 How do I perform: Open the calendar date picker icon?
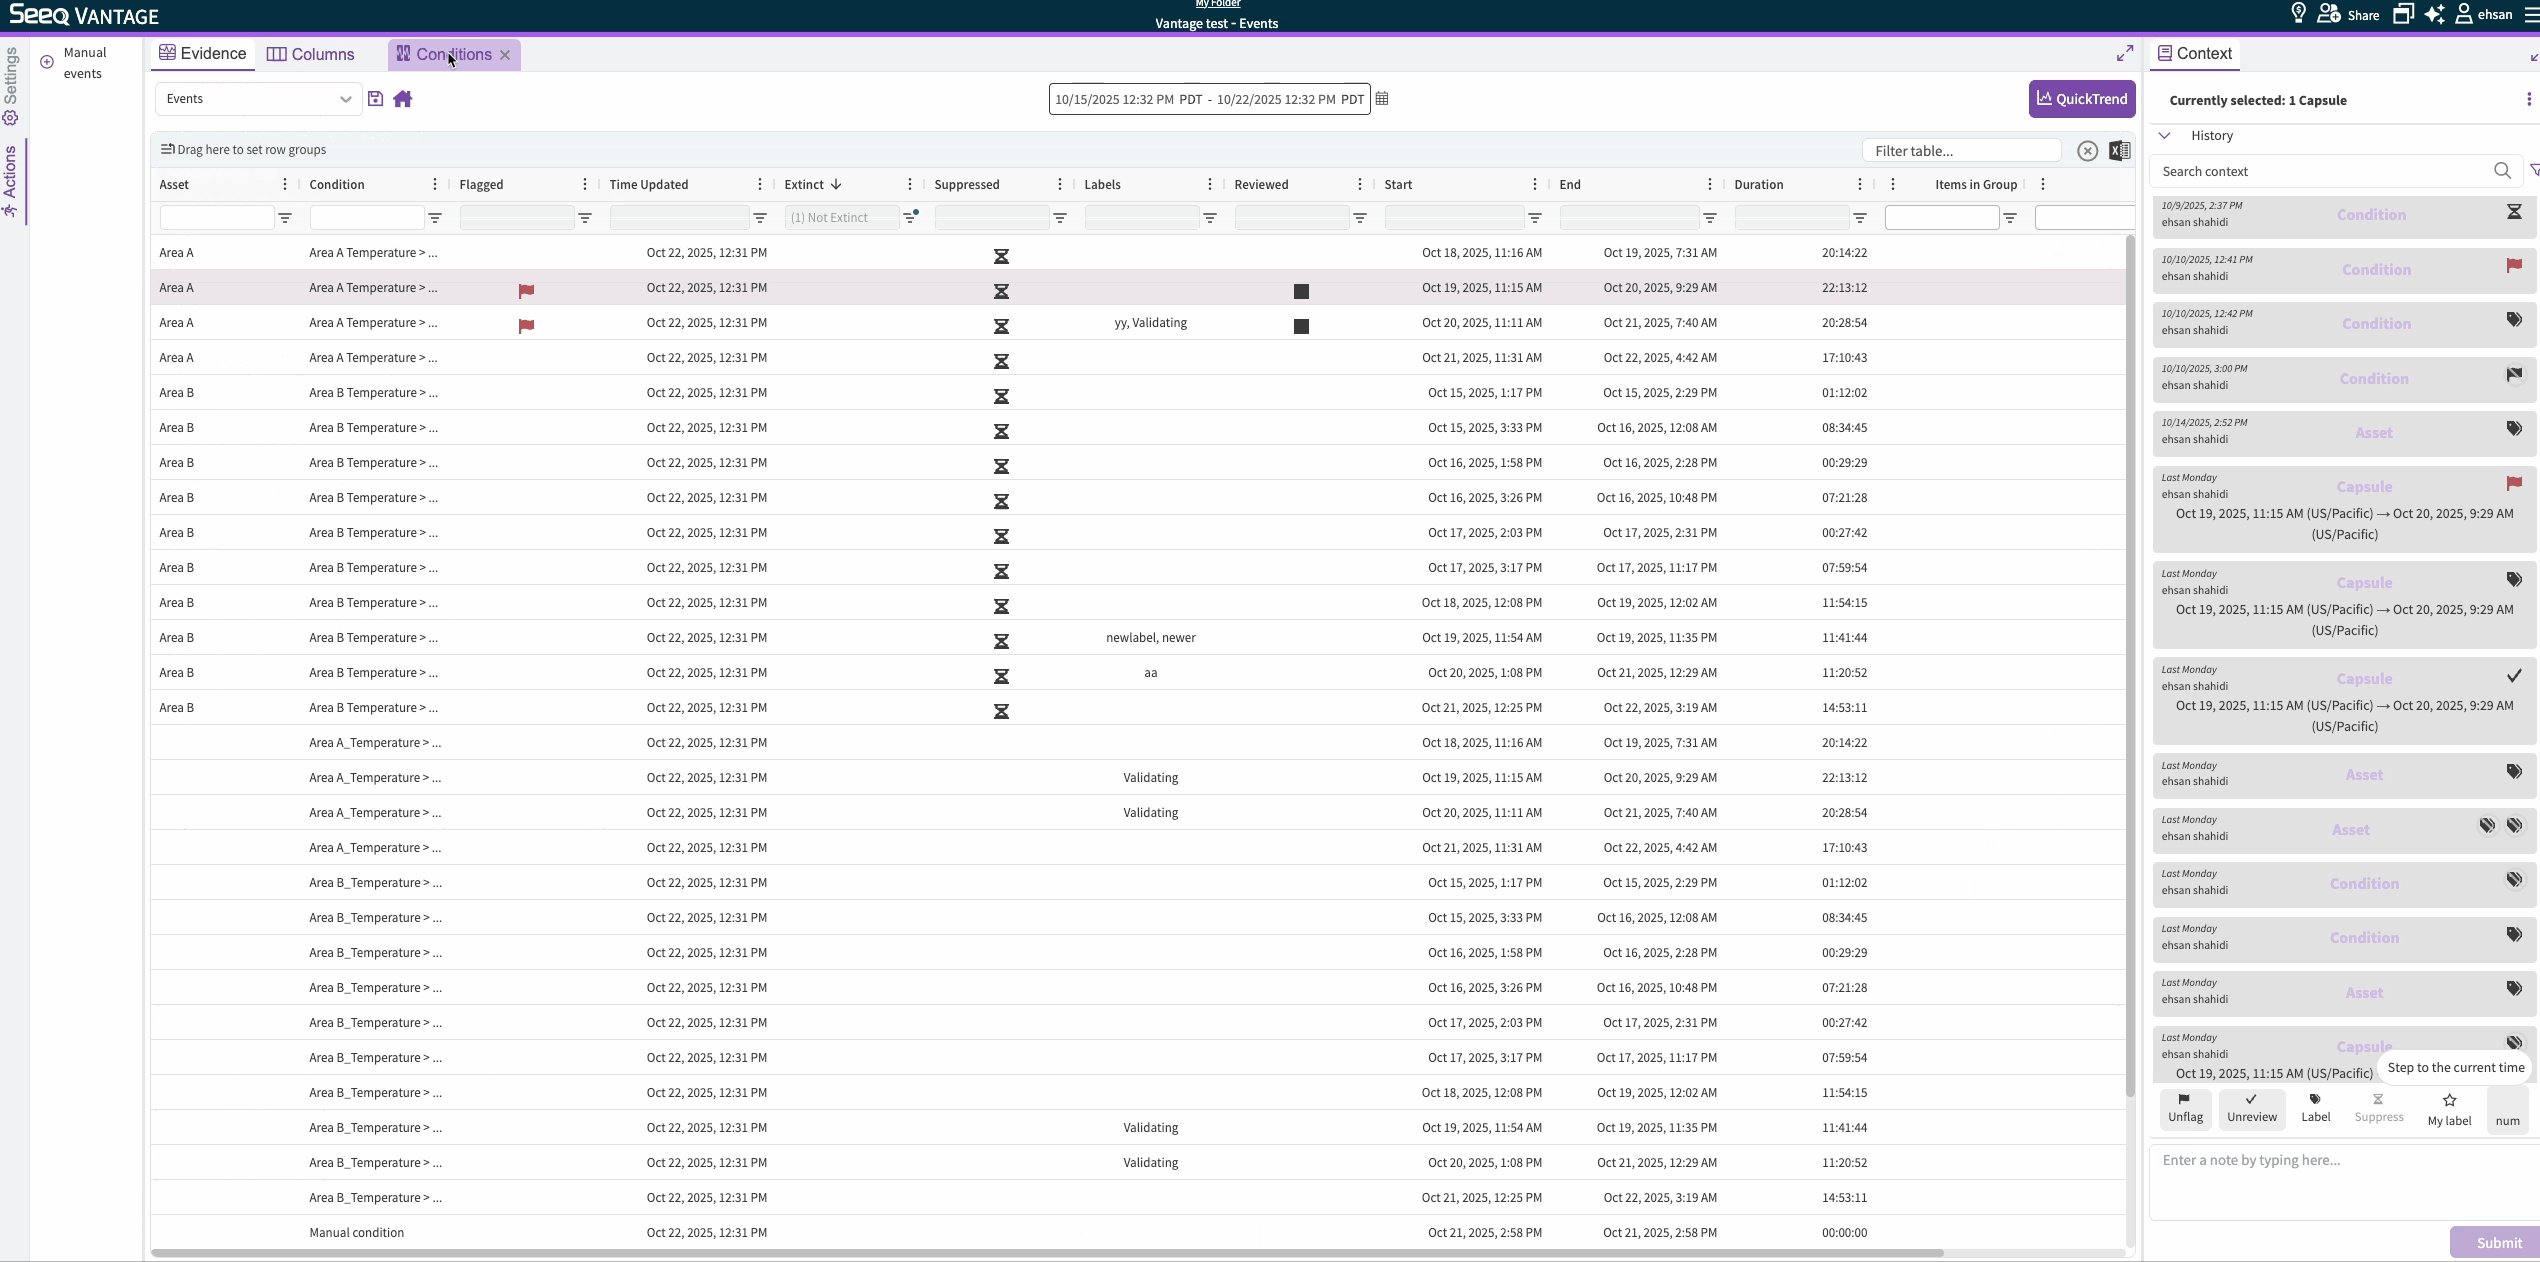pyautogui.click(x=1382, y=99)
